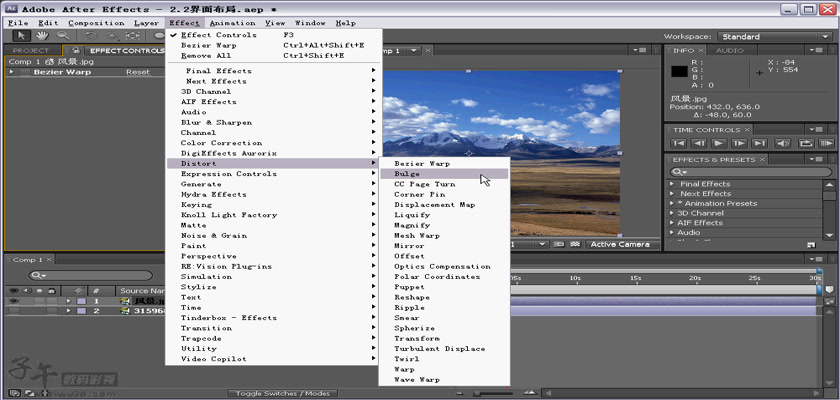Open the Info panel options menu
Screen dimensions: 840x400
[x=815, y=50]
